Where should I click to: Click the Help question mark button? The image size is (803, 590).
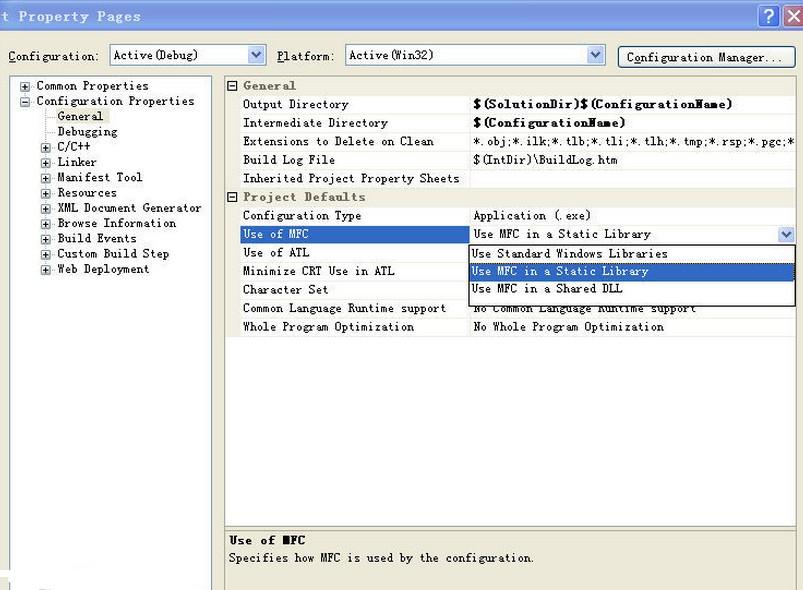point(768,16)
